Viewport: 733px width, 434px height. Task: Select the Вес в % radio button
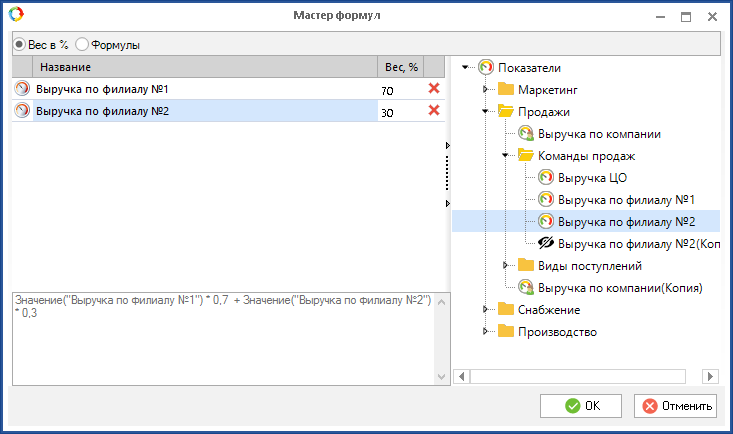[20, 45]
